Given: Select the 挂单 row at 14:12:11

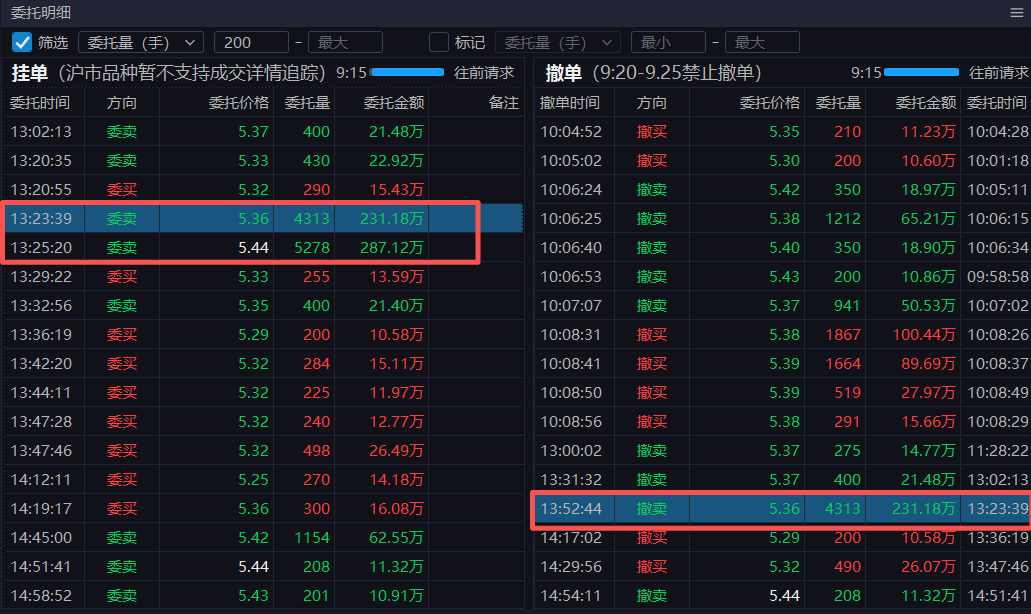Looking at the screenshot, I should pyautogui.click(x=263, y=479).
